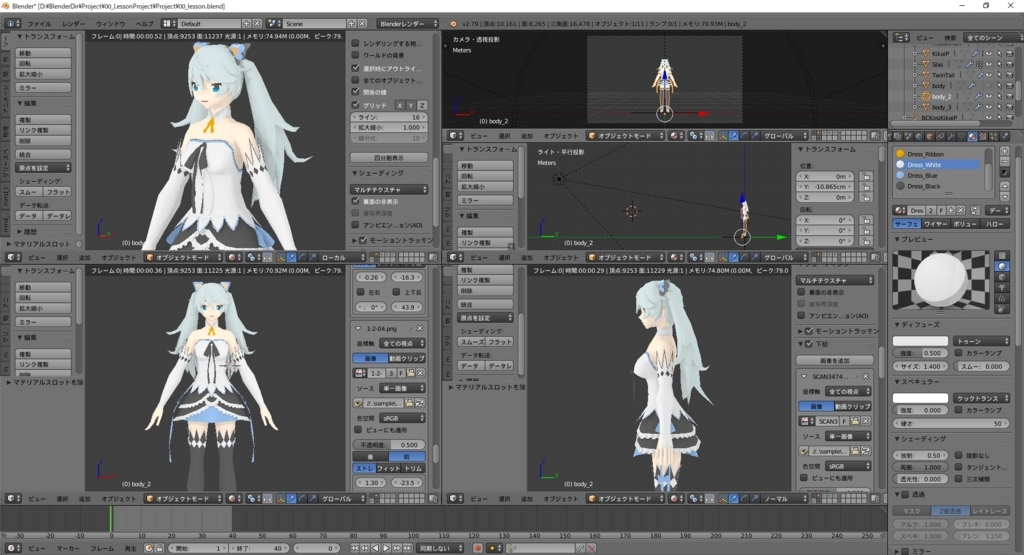Select the Dress_Black material slot

[937, 186]
